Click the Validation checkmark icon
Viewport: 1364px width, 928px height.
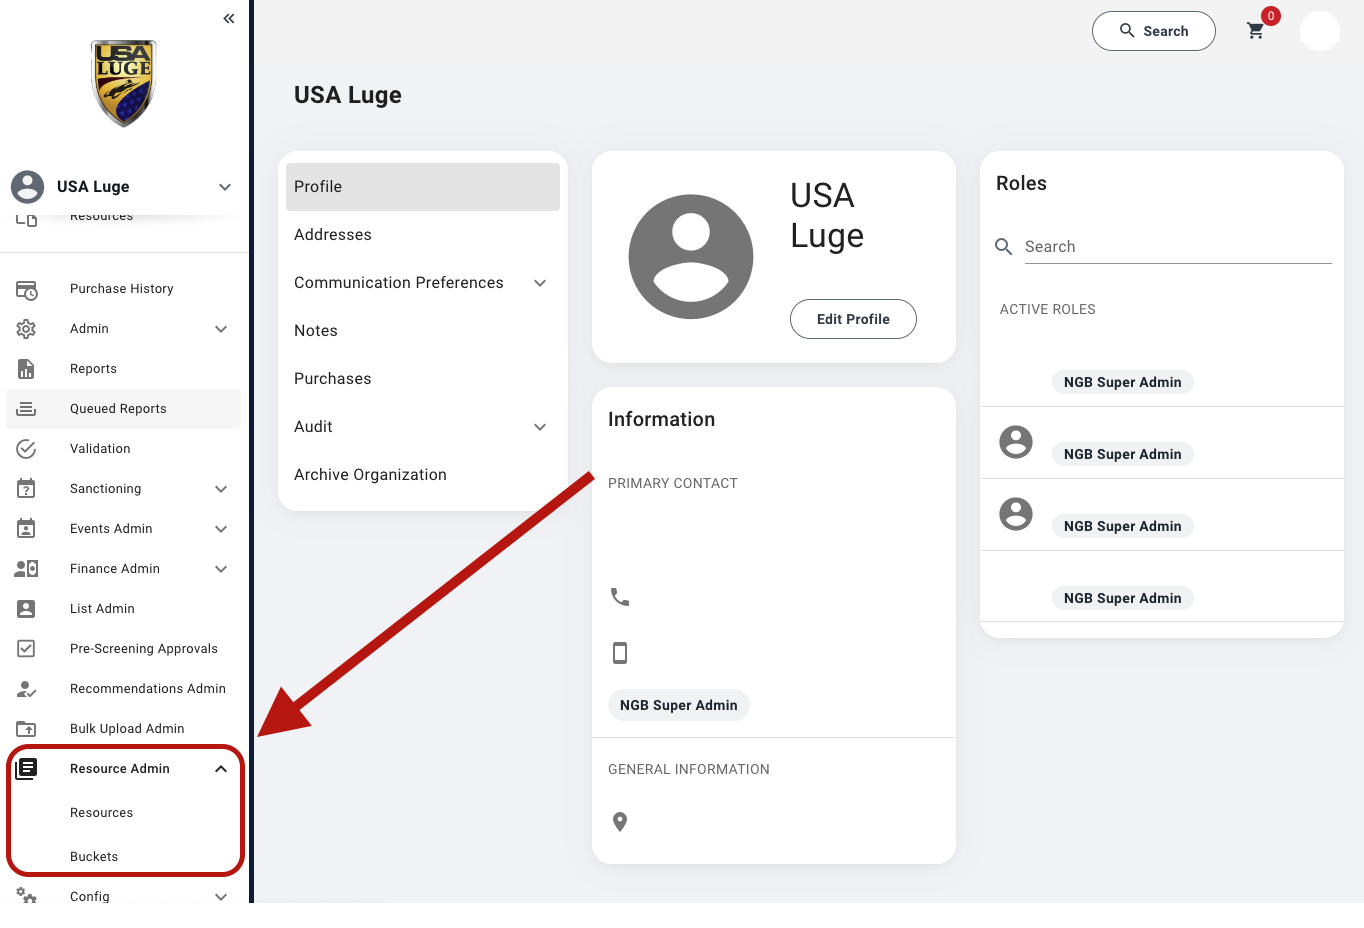(27, 449)
